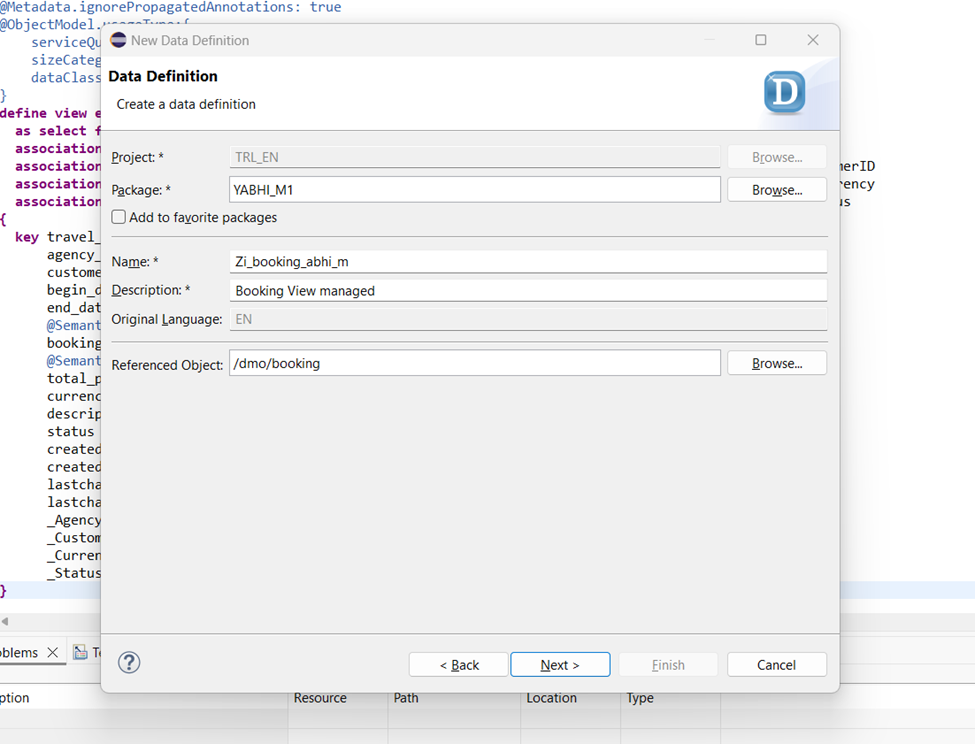Click the Browse button next to Package
The height and width of the screenshot is (744, 975).
pos(777,190)
